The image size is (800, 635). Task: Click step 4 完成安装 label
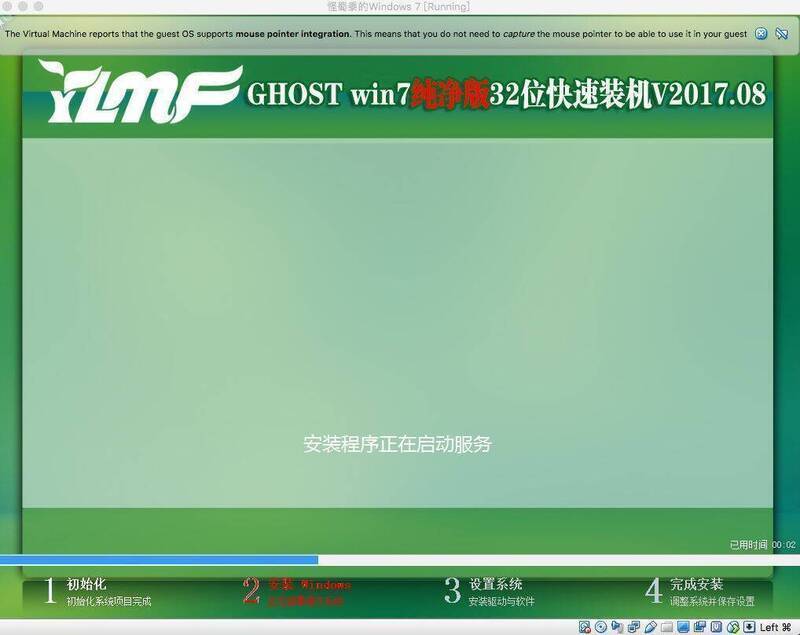[x=697, y=584]
